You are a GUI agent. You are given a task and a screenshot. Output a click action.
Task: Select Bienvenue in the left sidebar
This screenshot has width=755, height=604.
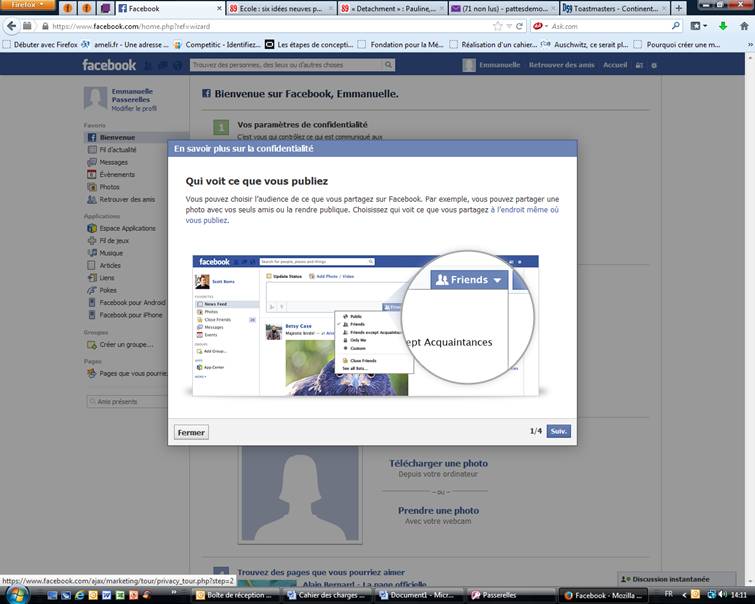coord(136,137)
